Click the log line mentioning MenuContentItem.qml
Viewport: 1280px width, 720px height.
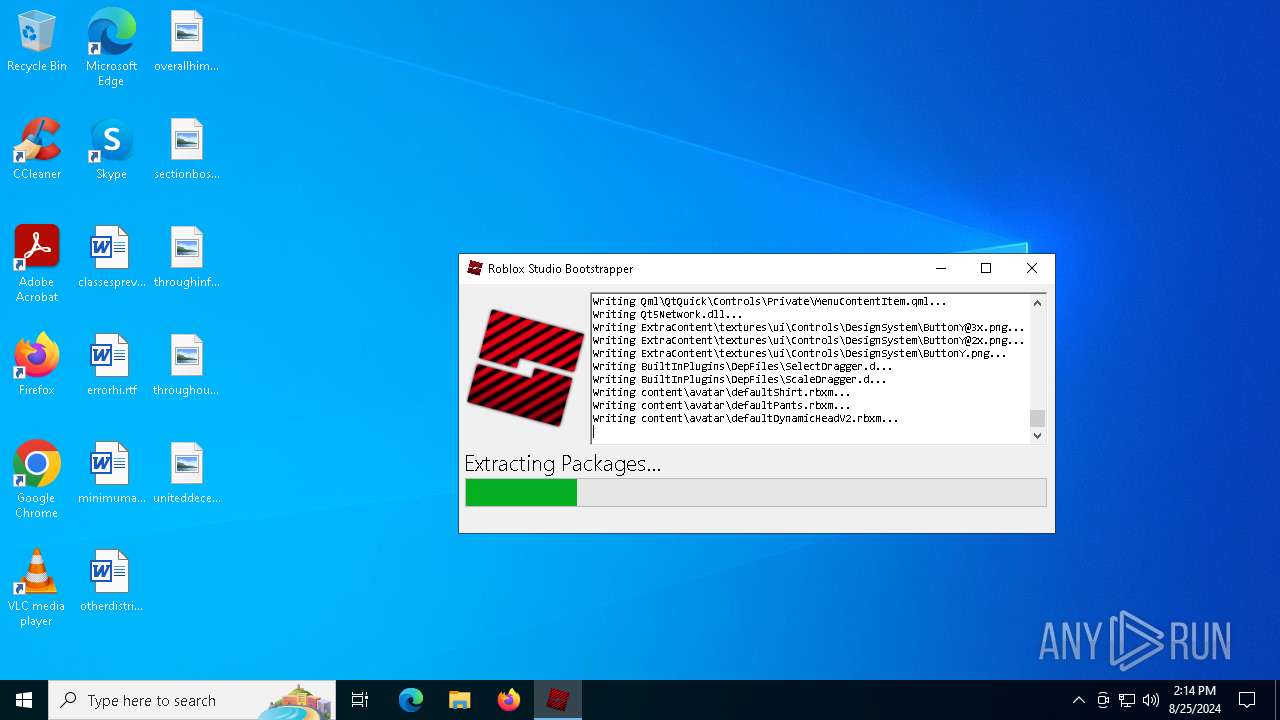(x=769, y=301)
